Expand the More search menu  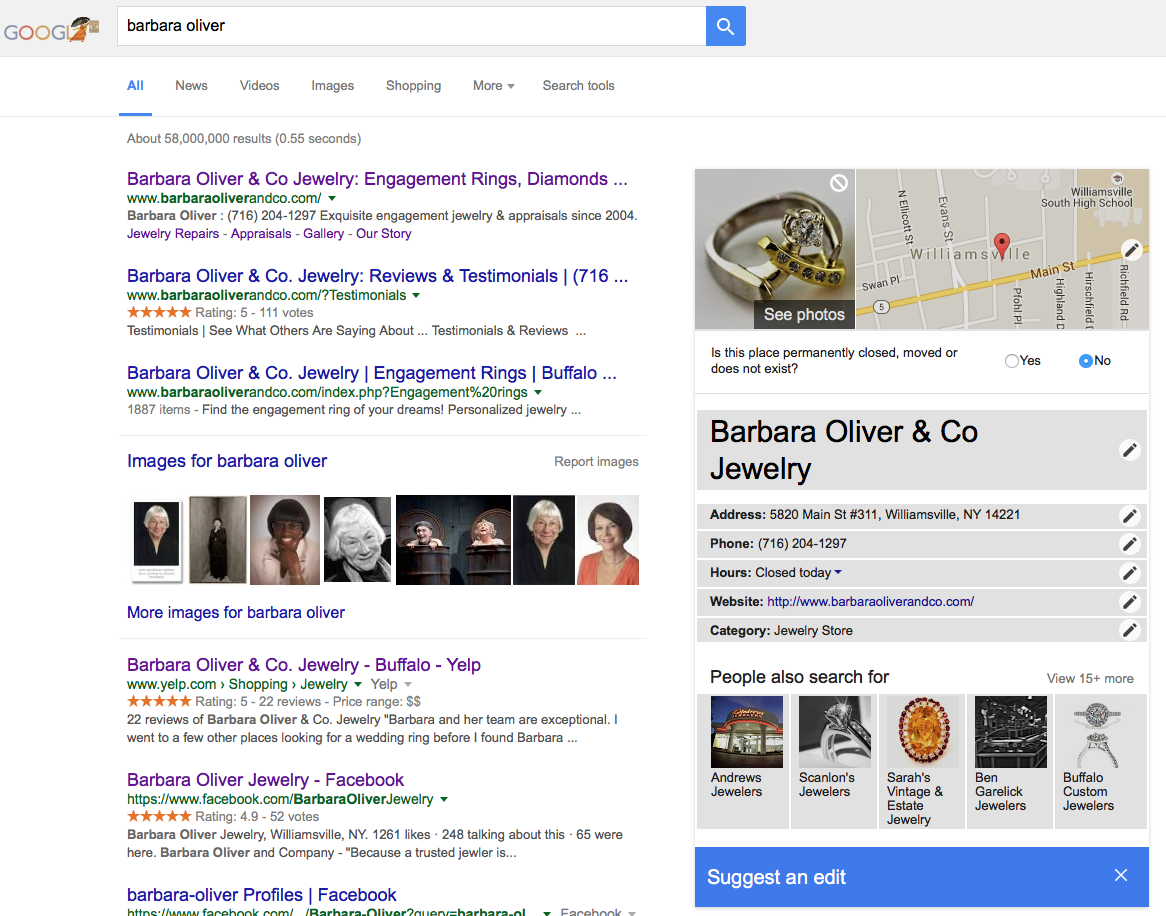pyautogui.click(x=493, y=86)
